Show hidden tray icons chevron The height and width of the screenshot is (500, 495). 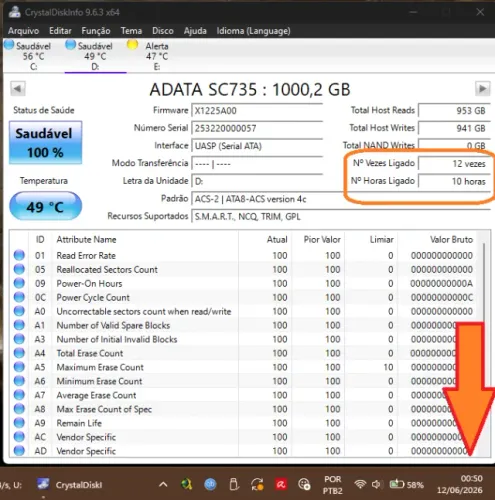click(x=163, y=484)
